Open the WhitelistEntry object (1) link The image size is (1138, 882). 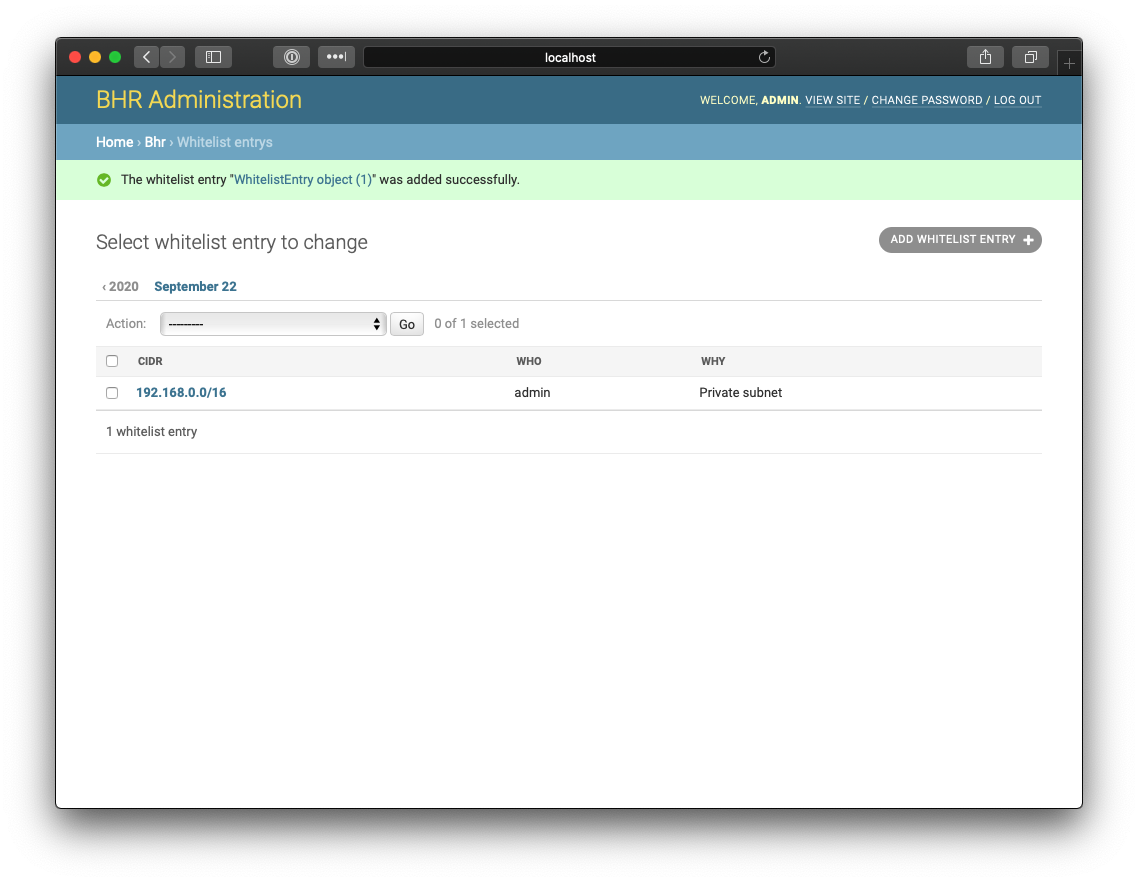(303, 179)
